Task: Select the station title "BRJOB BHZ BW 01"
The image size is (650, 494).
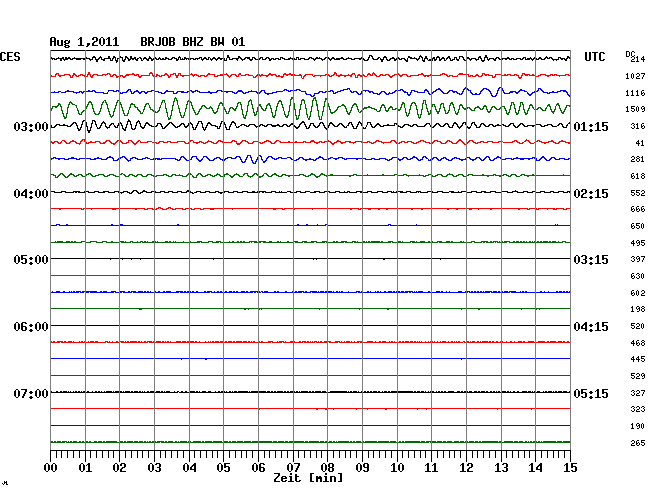Action: point(192,42)
